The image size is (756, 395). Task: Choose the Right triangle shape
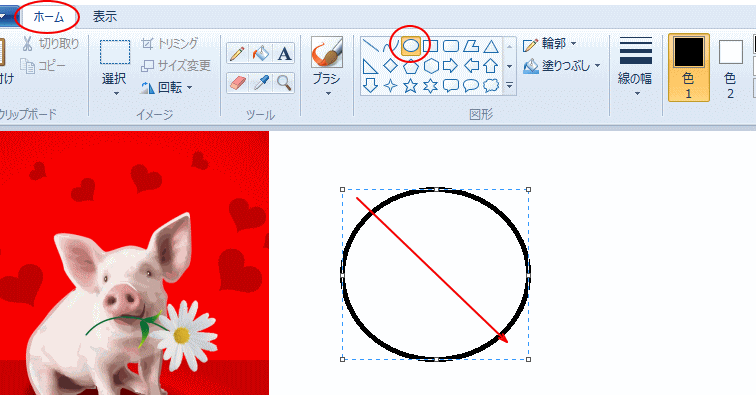click(370, 66)
